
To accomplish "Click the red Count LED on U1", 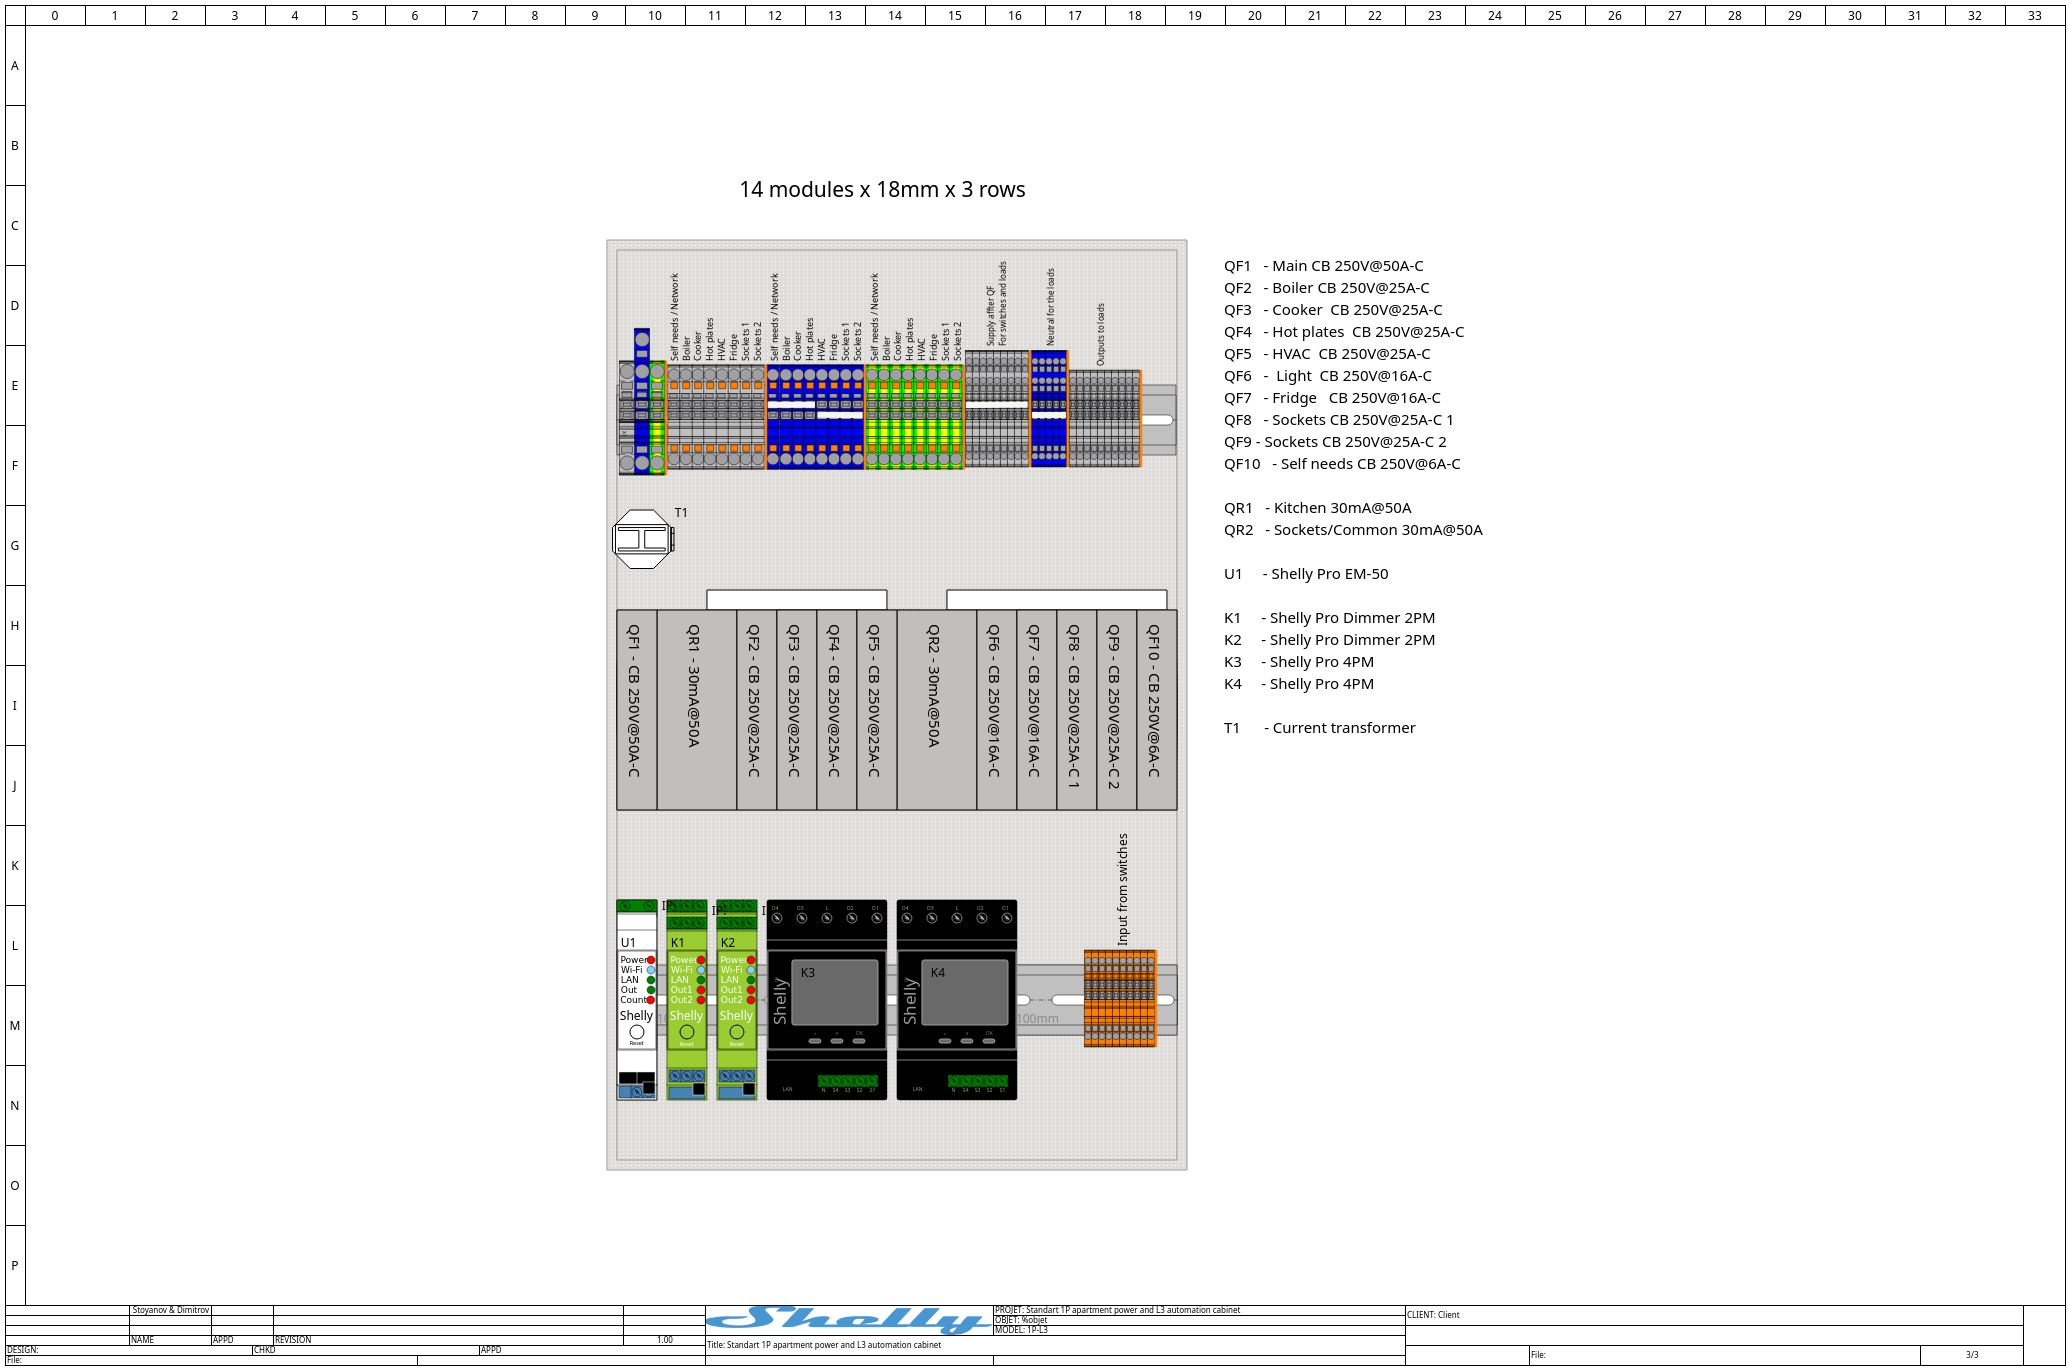I will point(650,999).
